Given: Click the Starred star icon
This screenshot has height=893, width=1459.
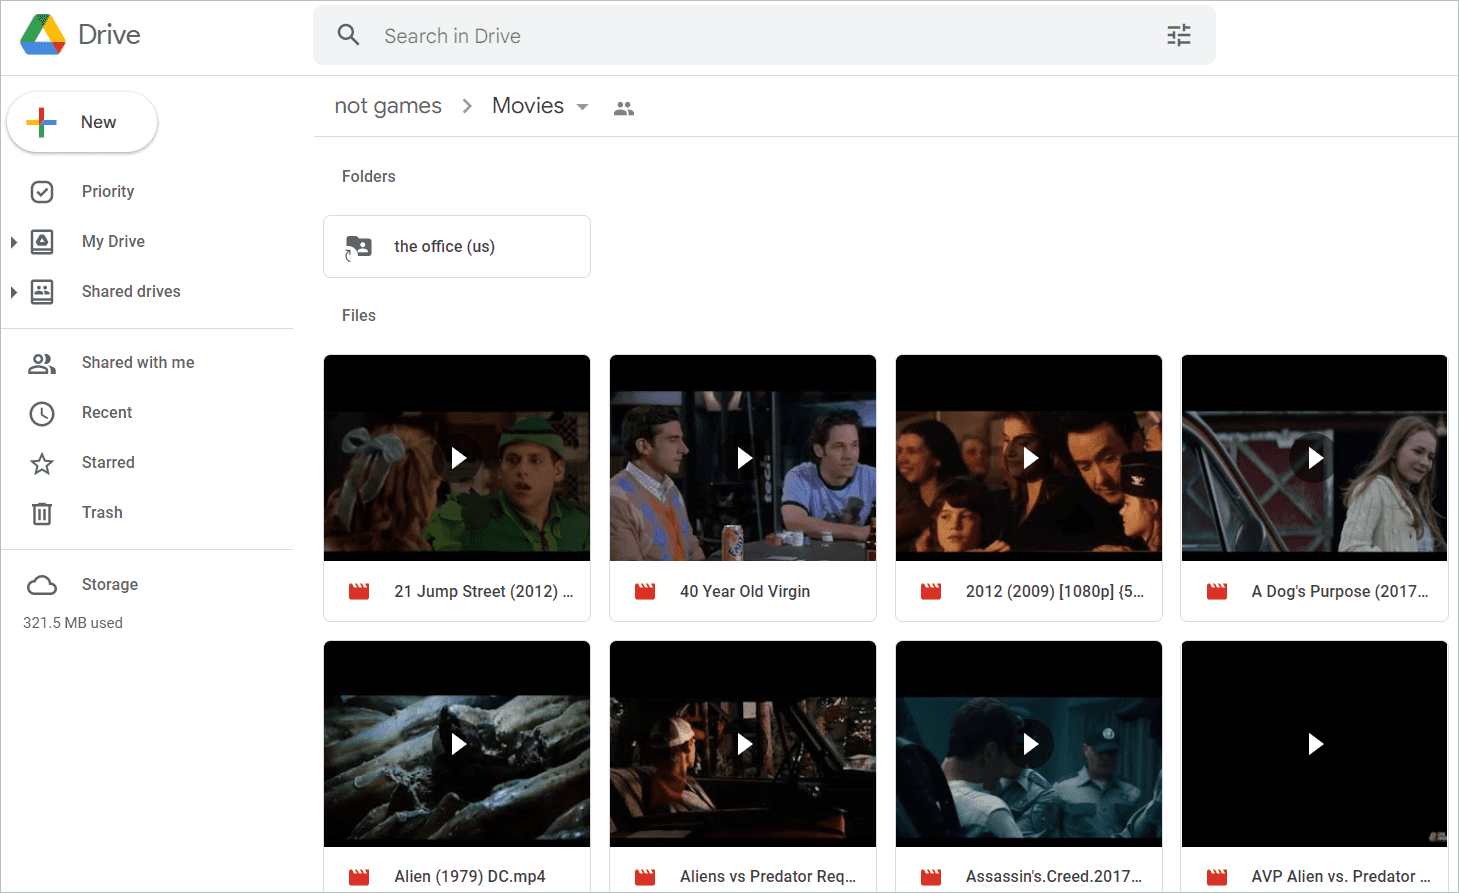Looking at the screenshot, I should coord(42,463).
